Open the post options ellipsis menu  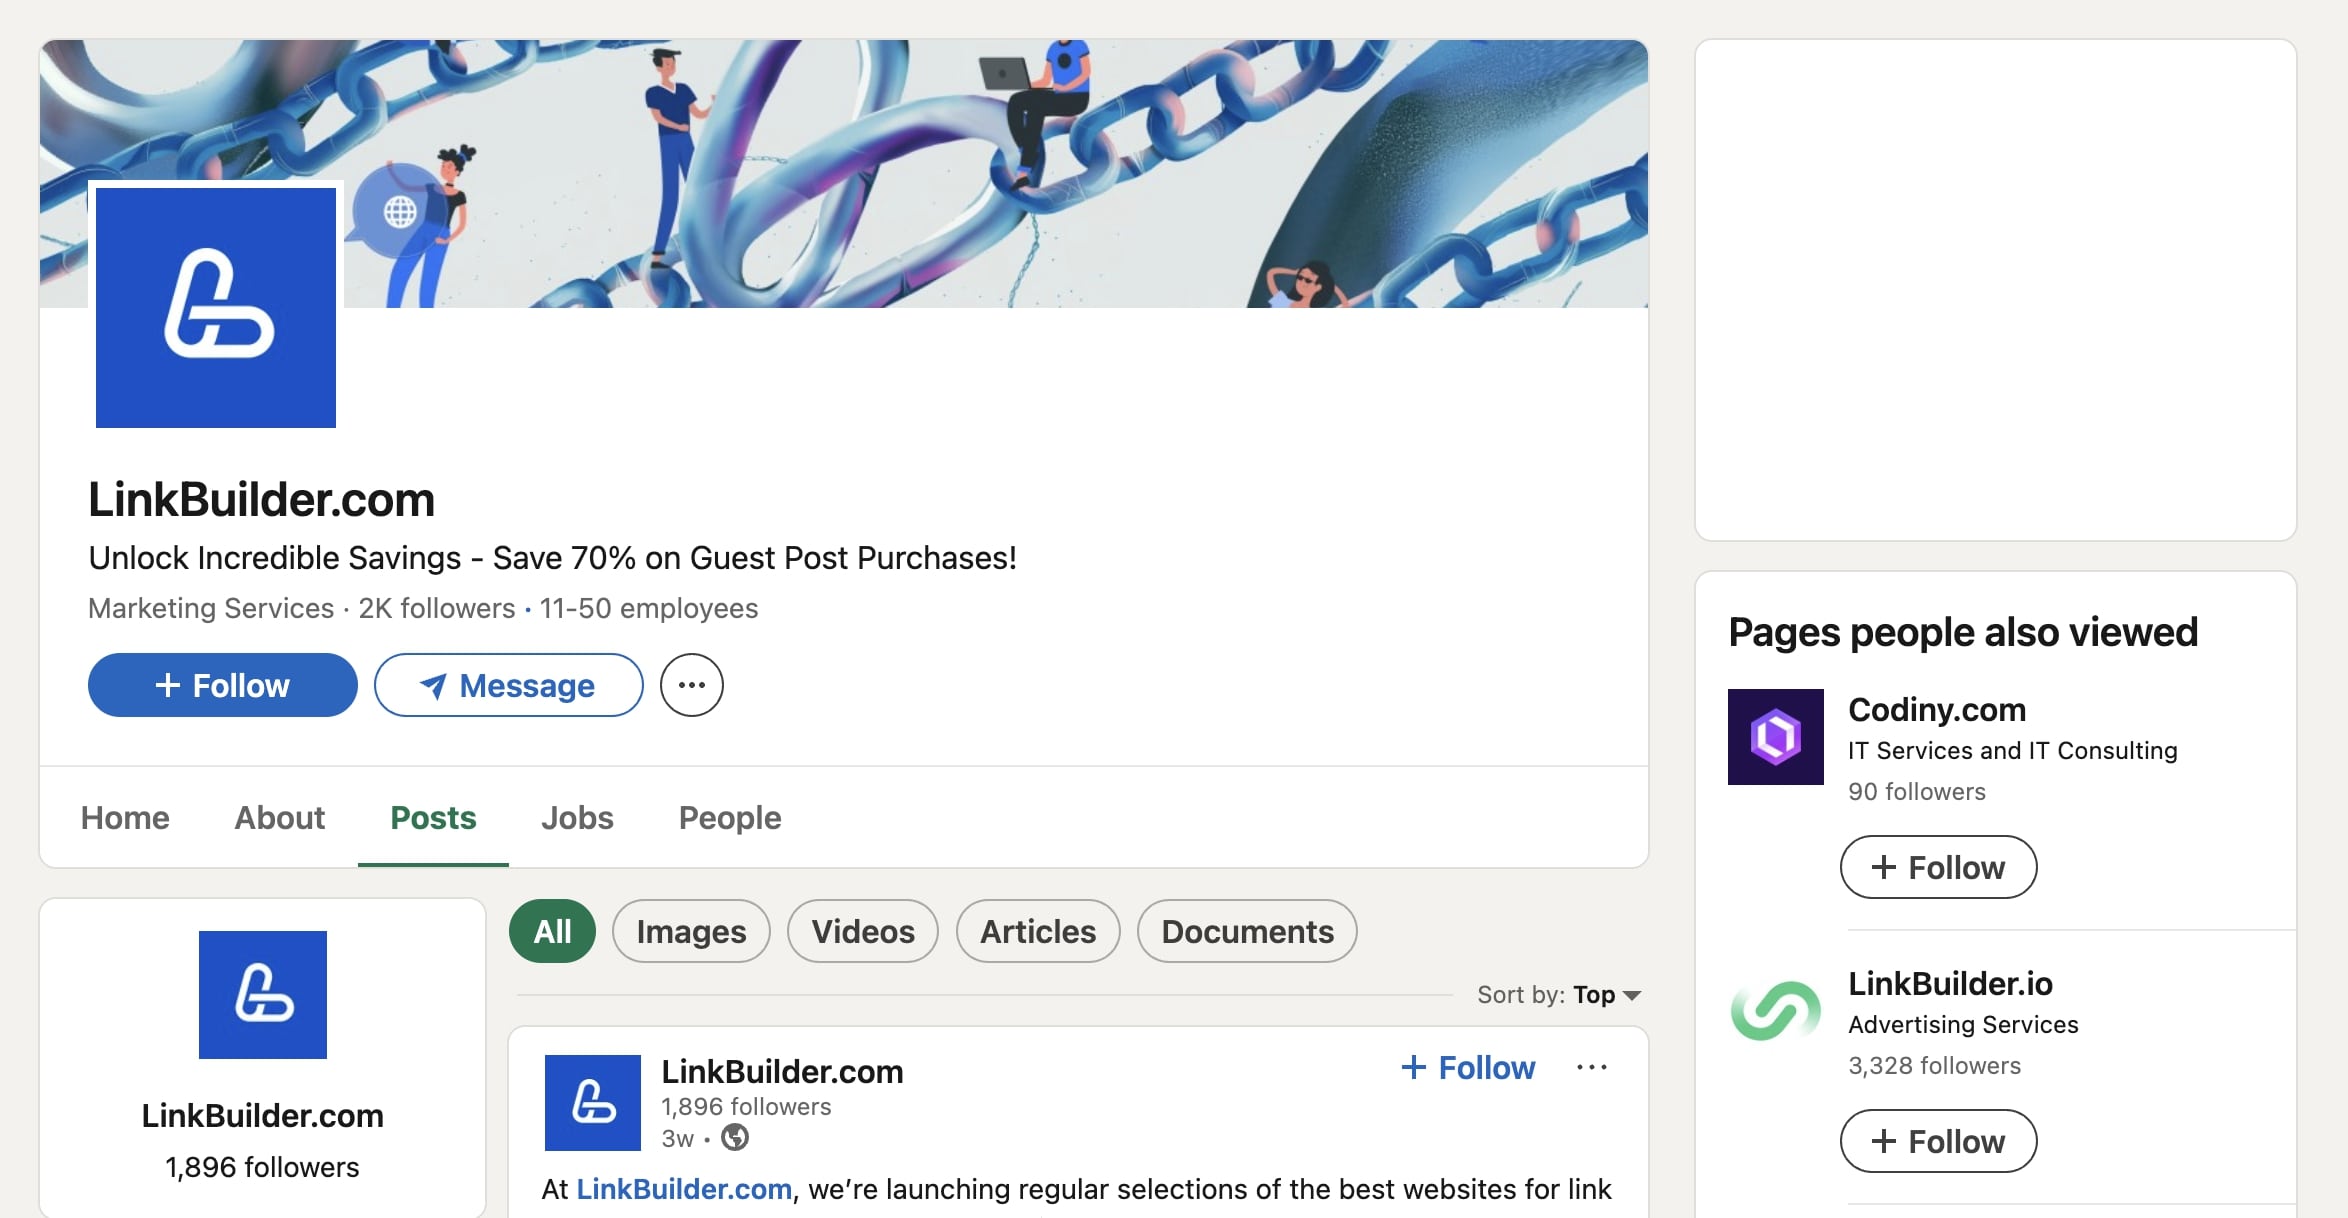point(1592,1067)
